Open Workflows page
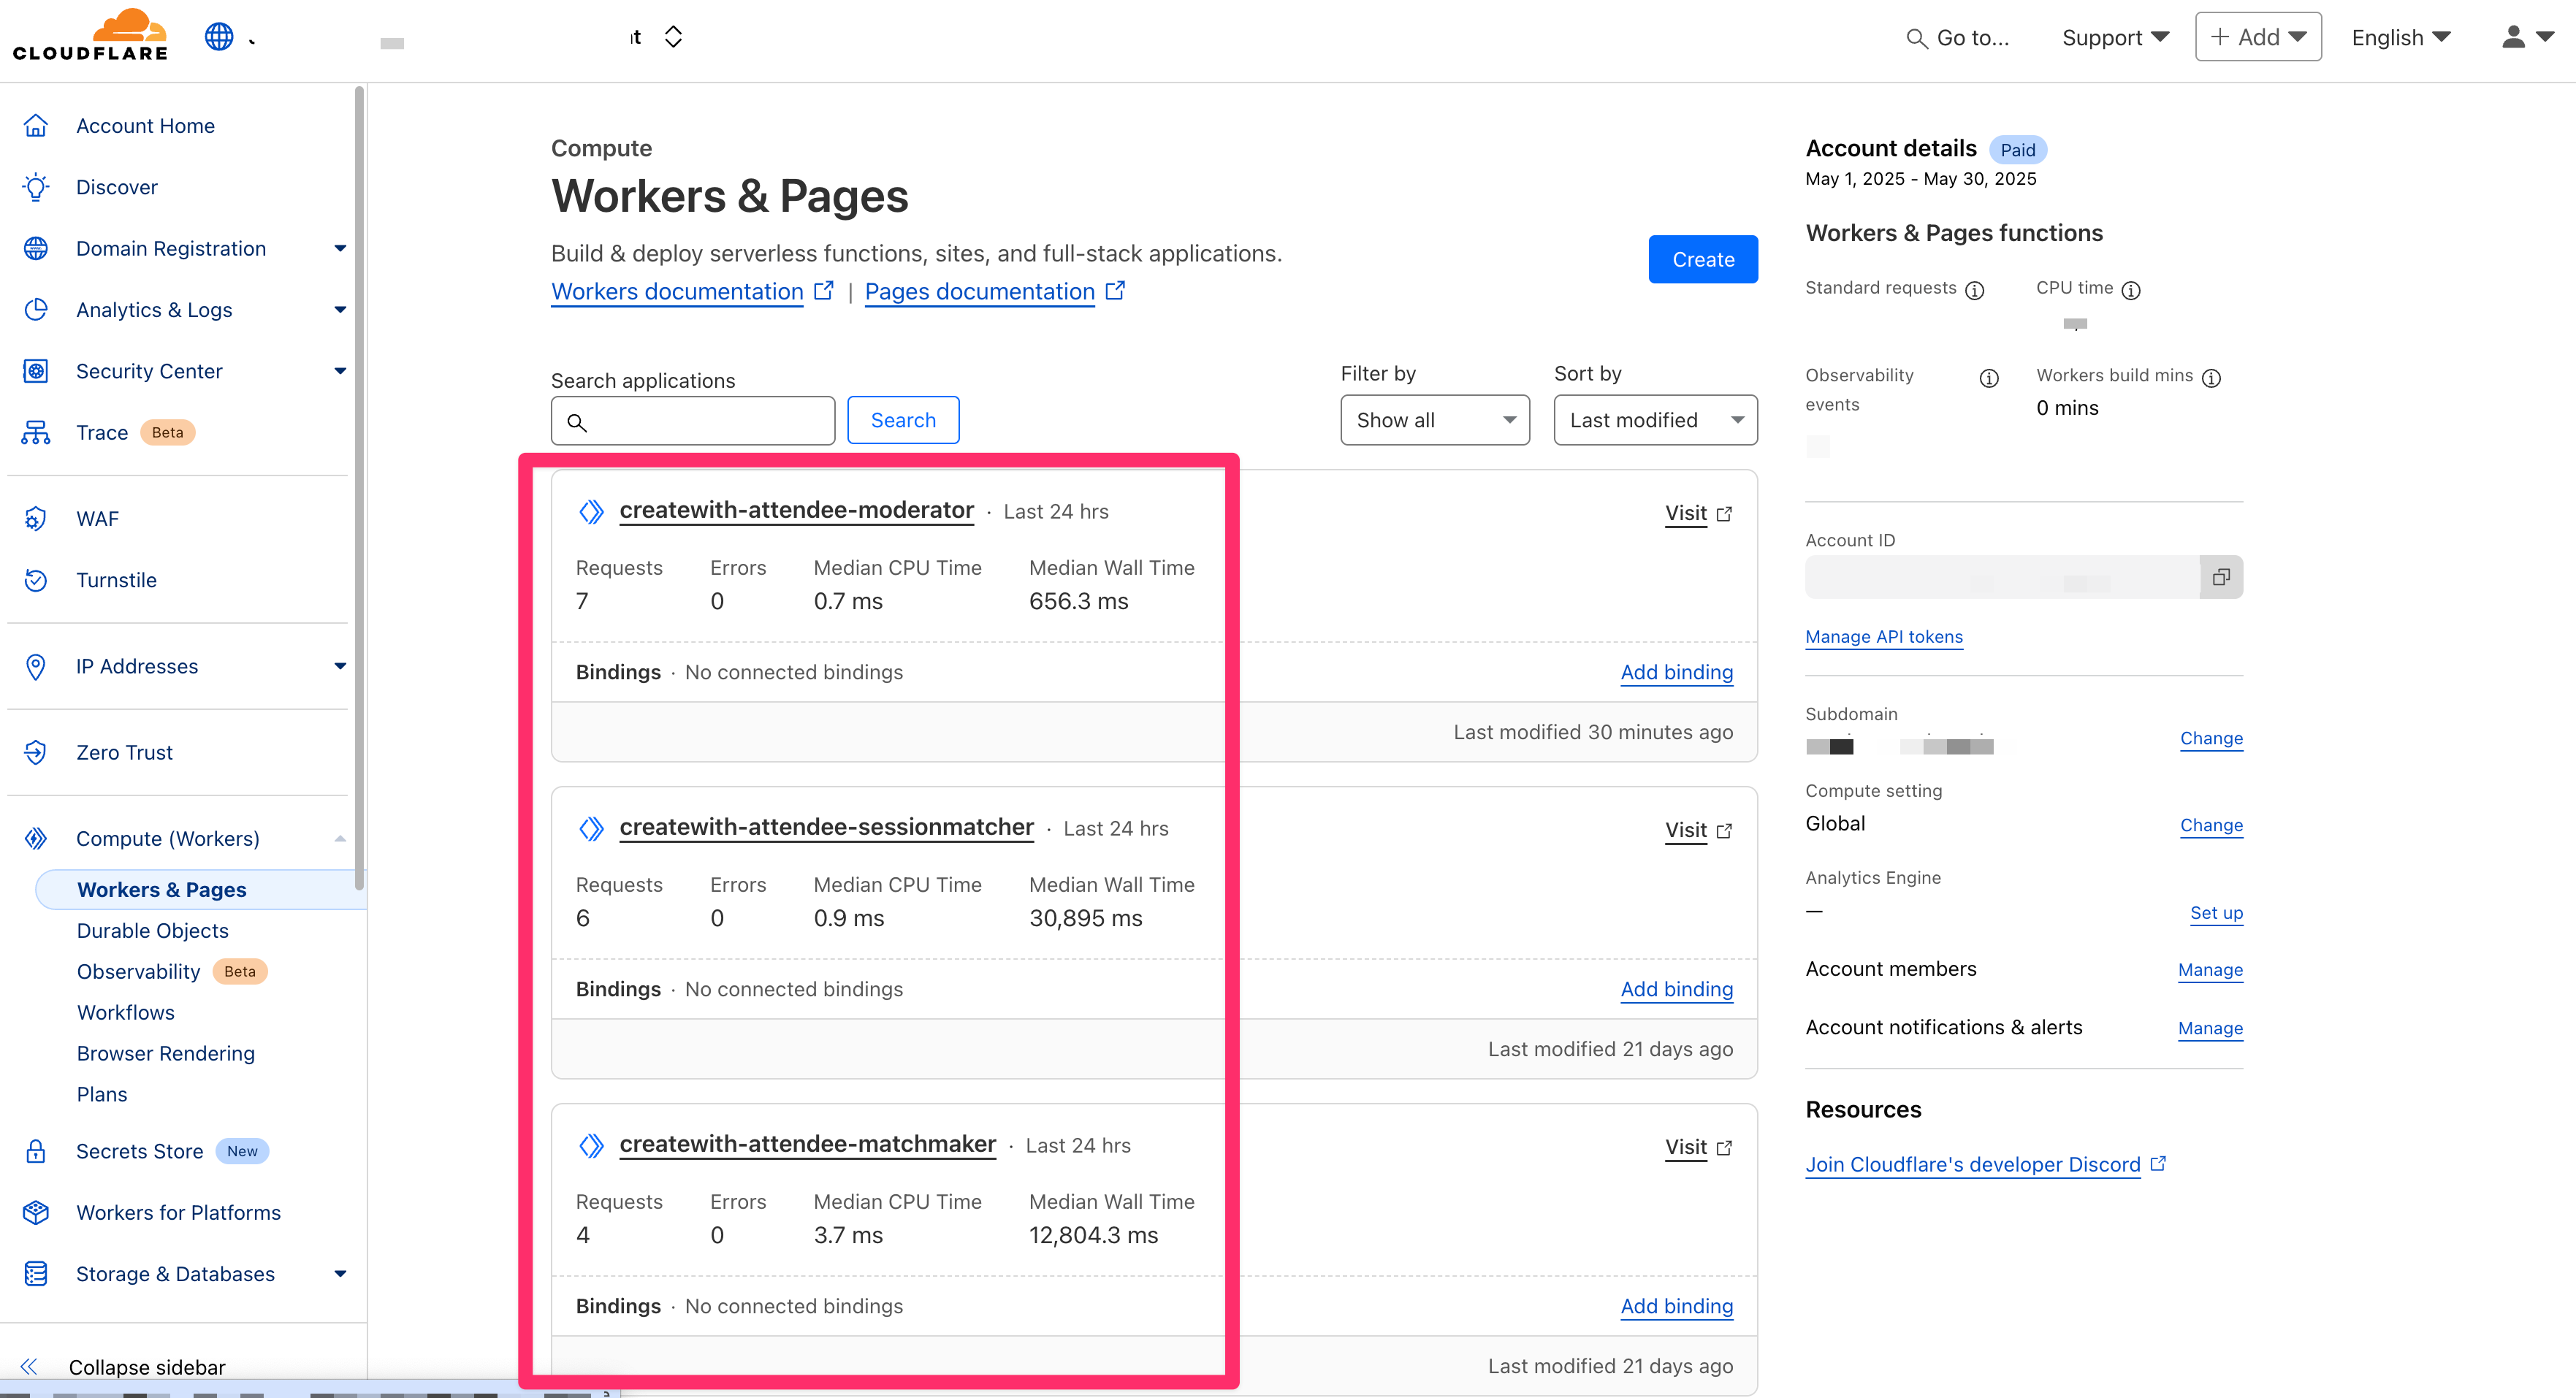2576x1398 pixels. click(x=126, y=1012)
